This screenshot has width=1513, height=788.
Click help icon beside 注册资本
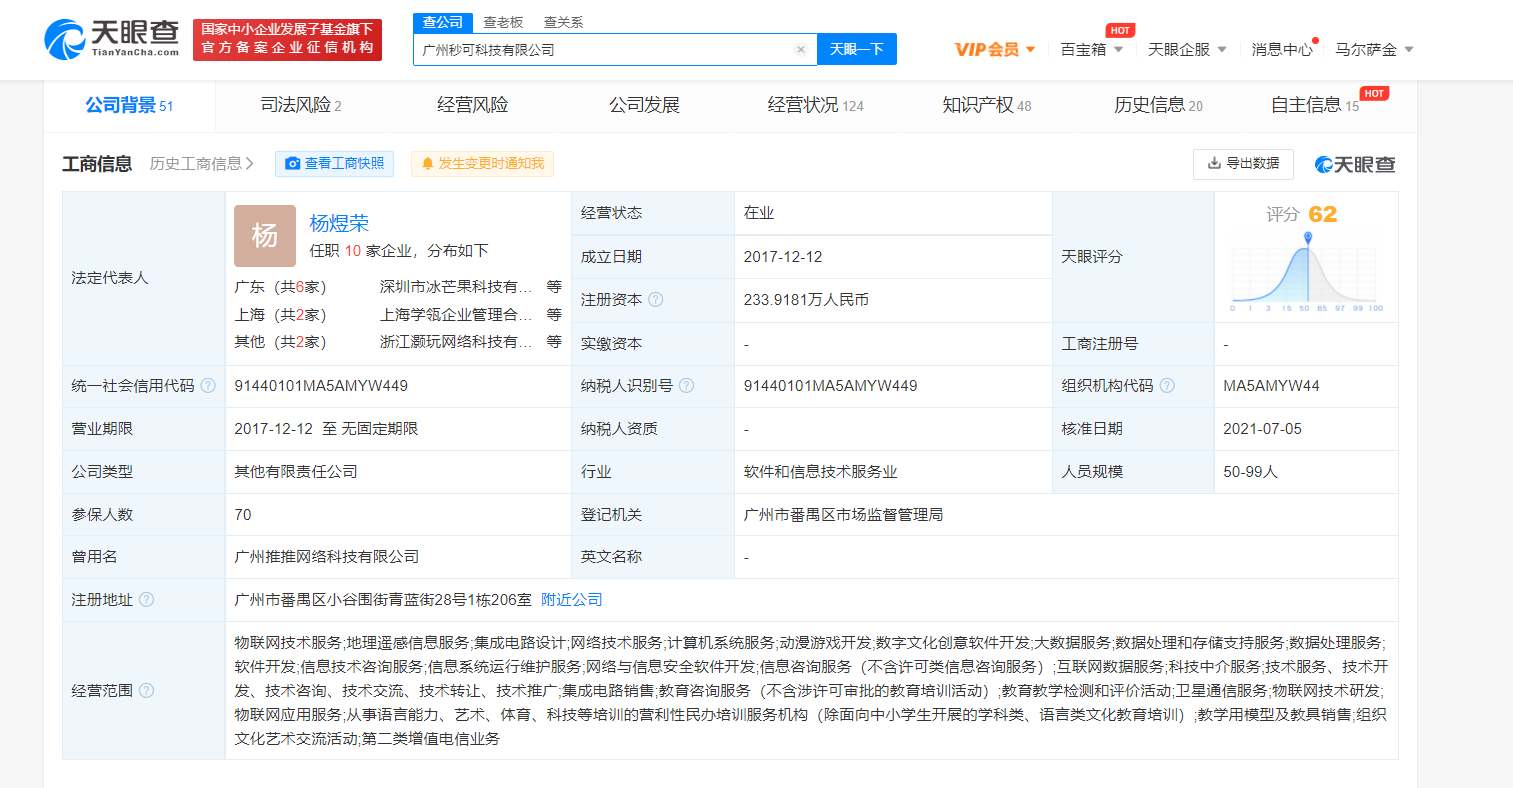click(x=656, y=300)
